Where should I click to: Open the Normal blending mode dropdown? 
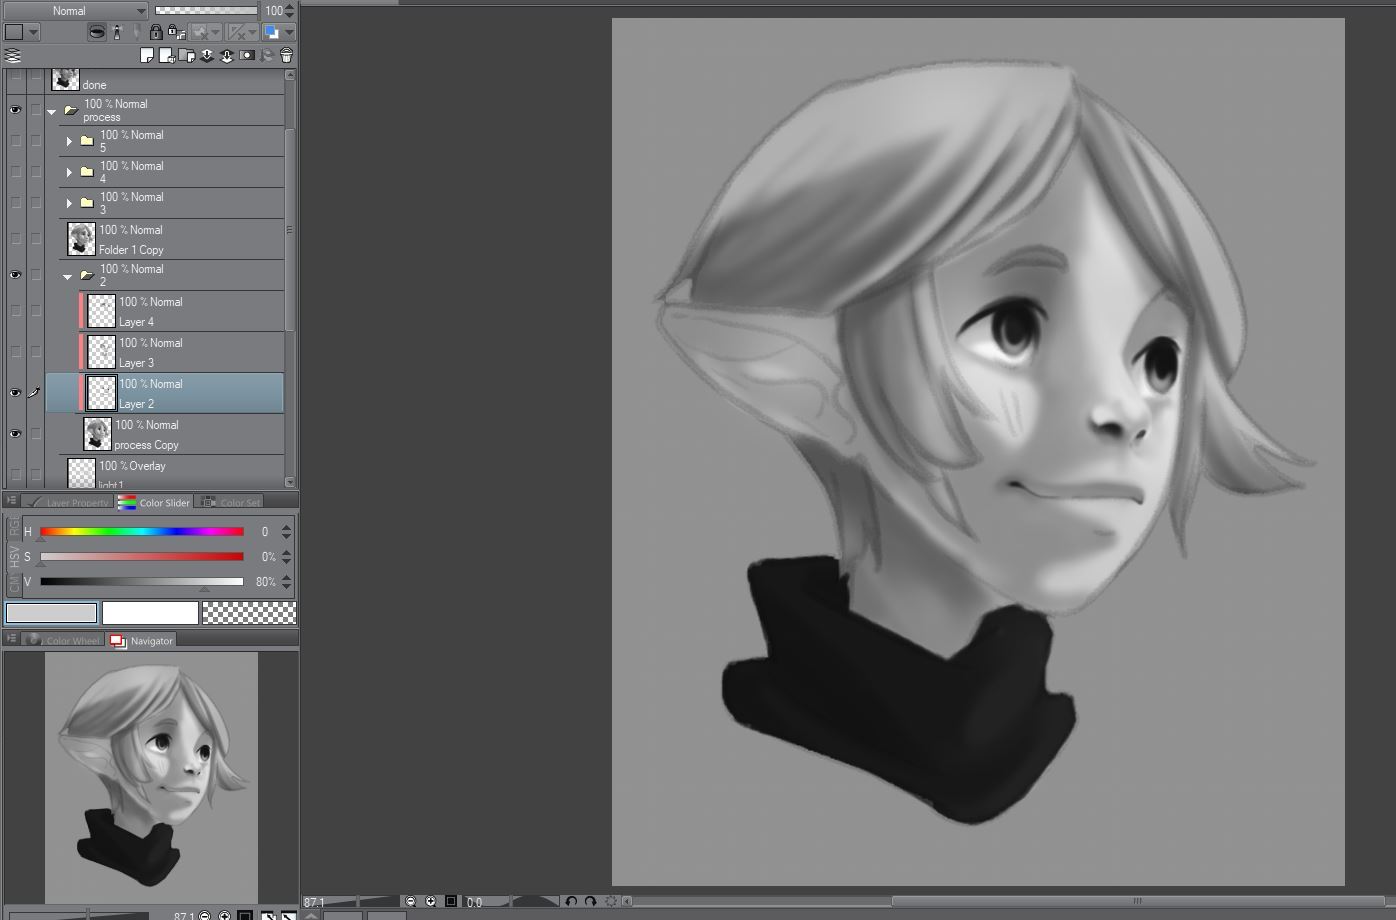coord(76,10)
